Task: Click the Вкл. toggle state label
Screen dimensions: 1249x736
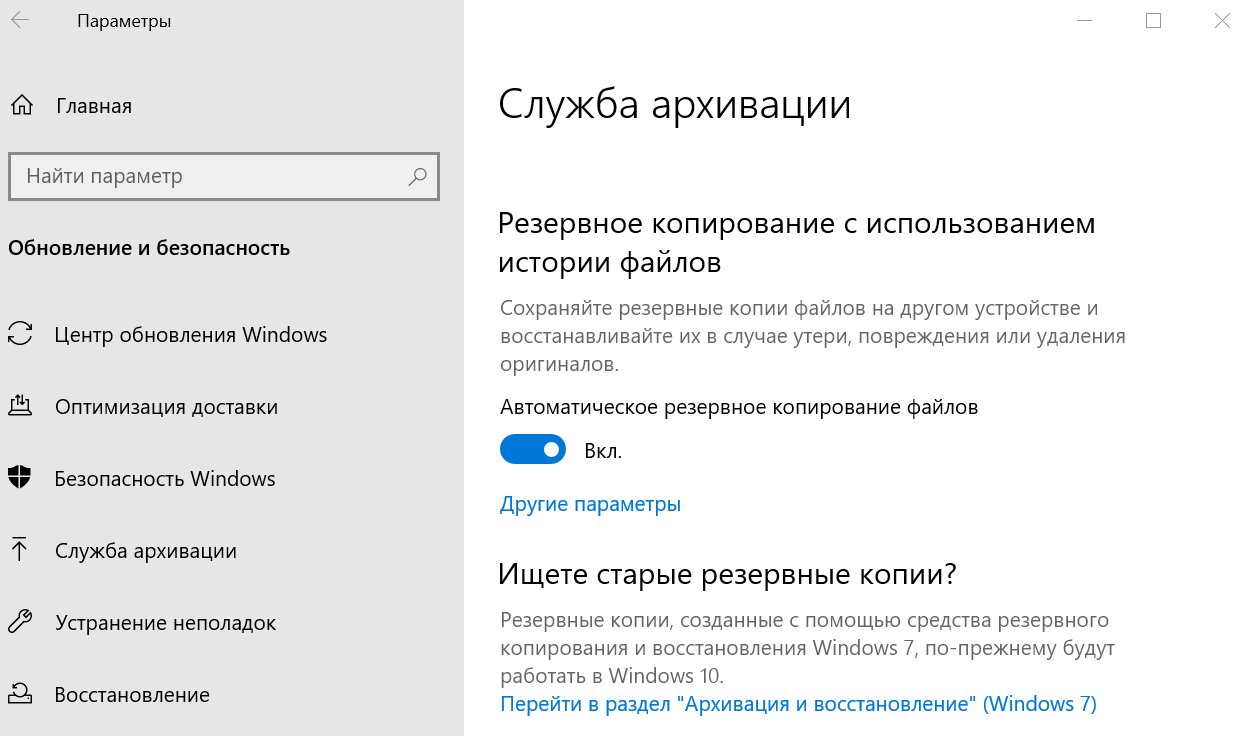Action: pyautogui.click(x=603, y=452)
